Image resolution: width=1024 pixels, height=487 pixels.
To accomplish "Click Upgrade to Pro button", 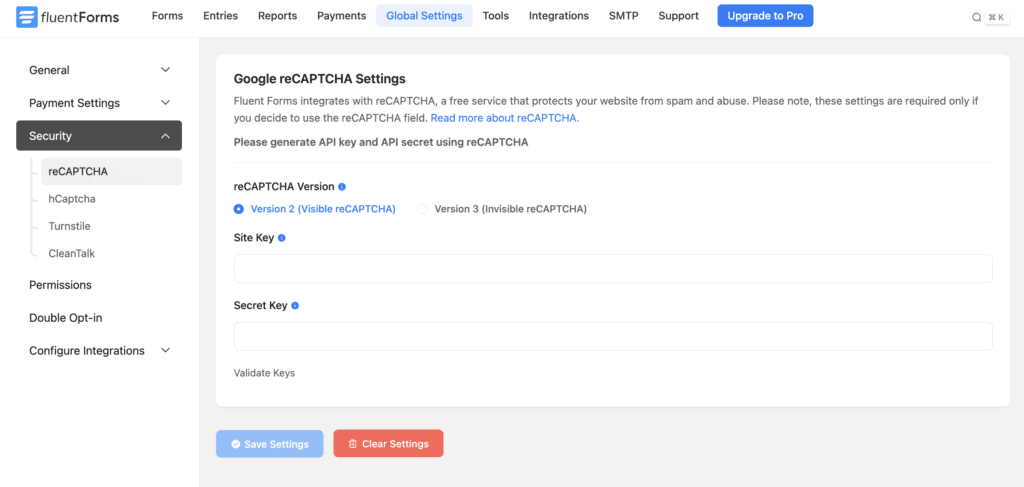I will coord(765,16).
